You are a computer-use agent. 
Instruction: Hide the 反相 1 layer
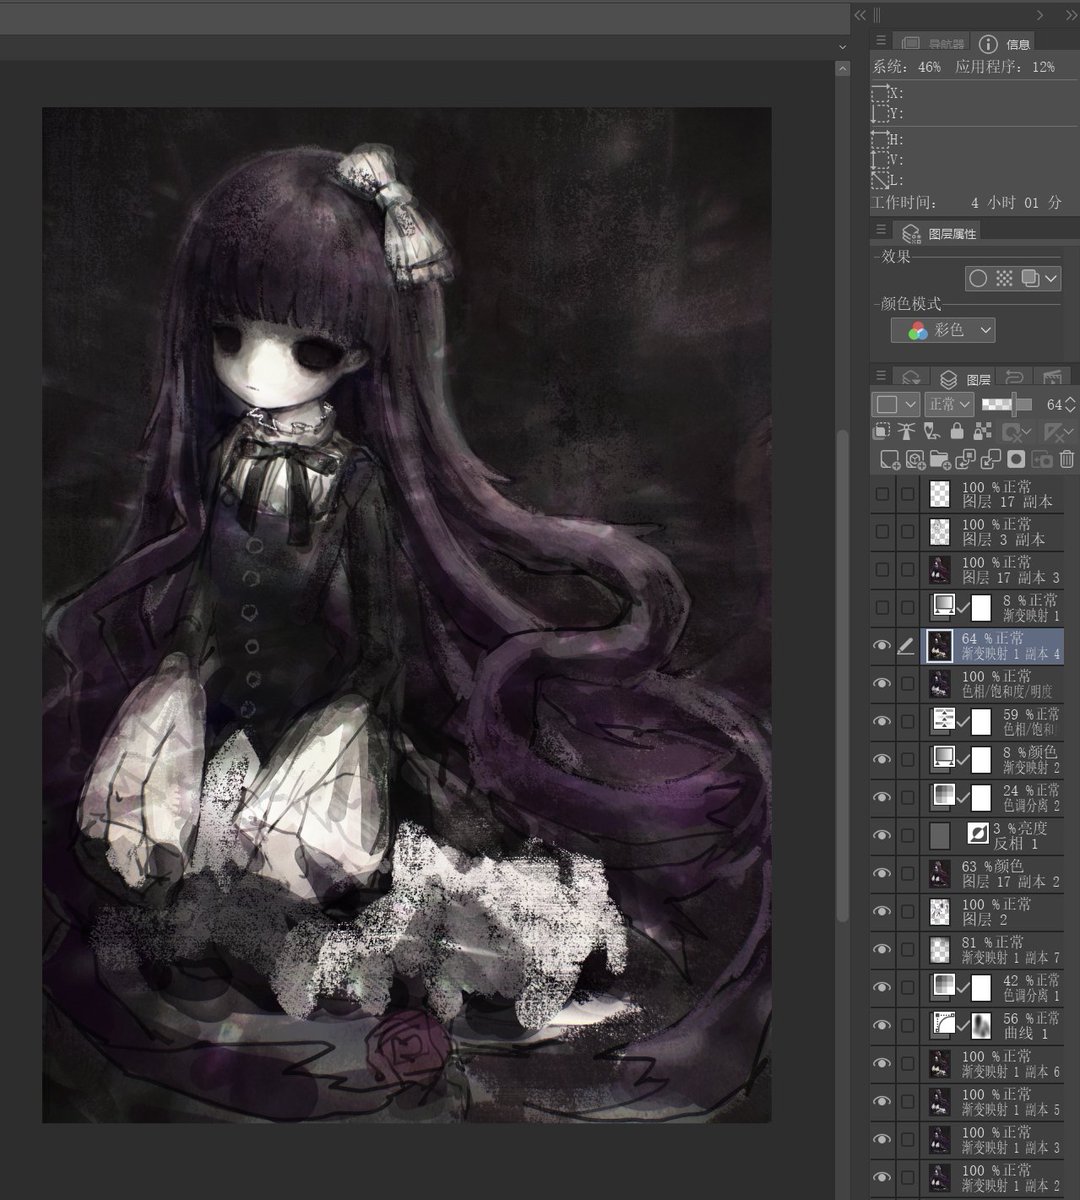point(881,835)
